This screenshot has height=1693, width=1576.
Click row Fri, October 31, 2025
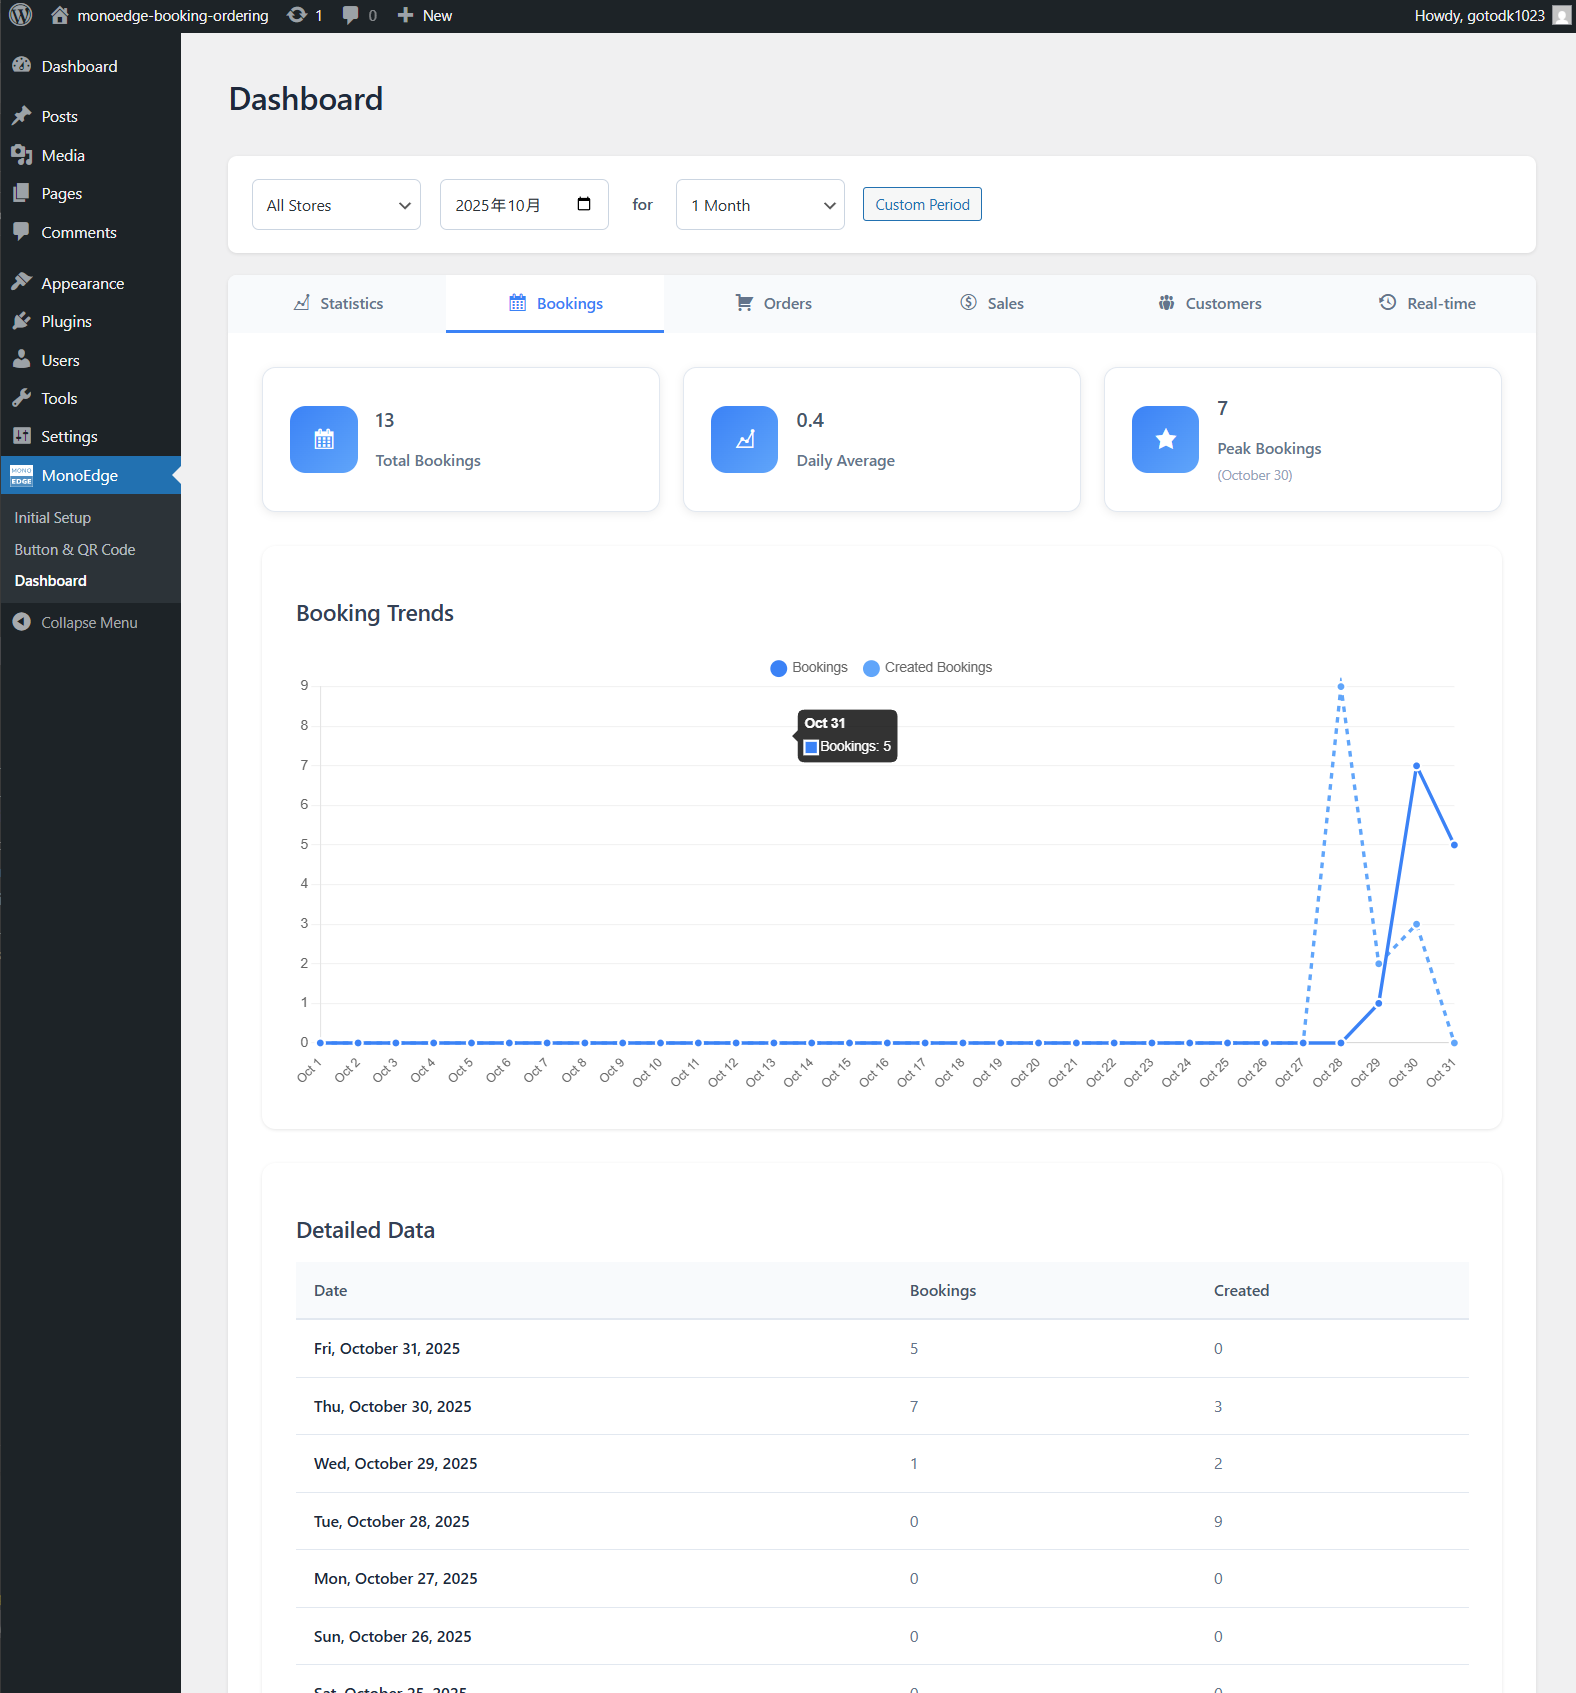tap(883, 1349)
